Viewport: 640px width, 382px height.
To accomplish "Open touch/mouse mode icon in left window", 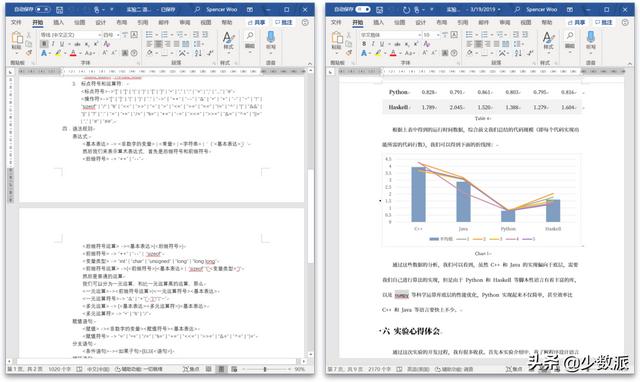I will tap(97, 9).
